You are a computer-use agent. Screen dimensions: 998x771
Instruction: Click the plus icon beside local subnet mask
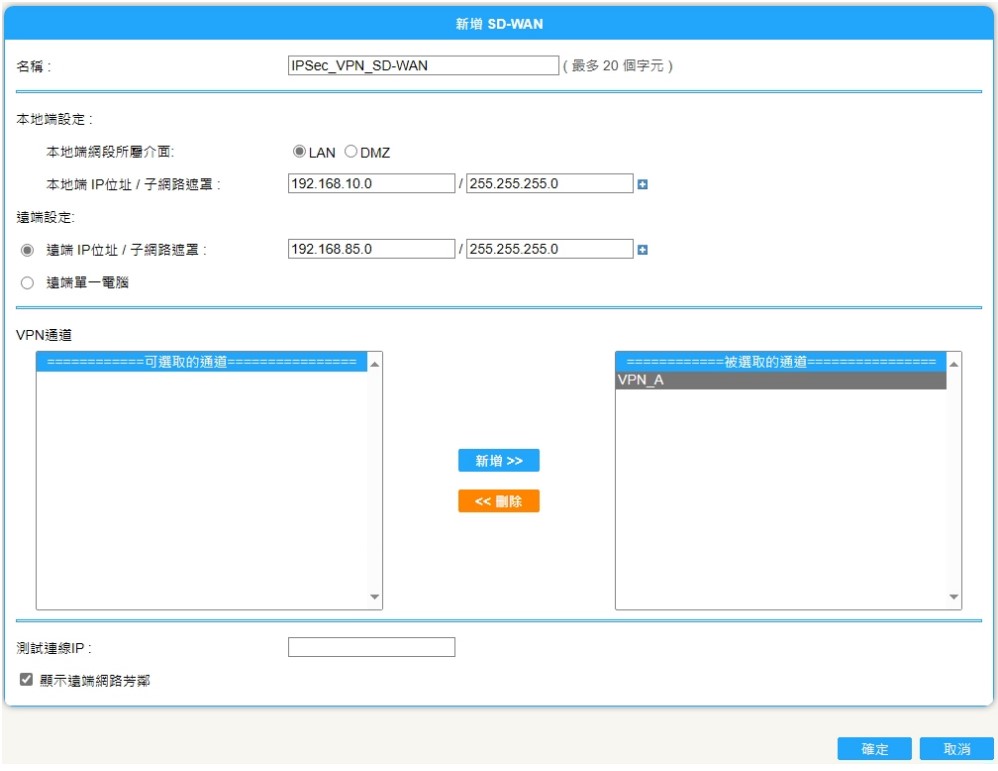pyautogui.click(x=643, y=185)
